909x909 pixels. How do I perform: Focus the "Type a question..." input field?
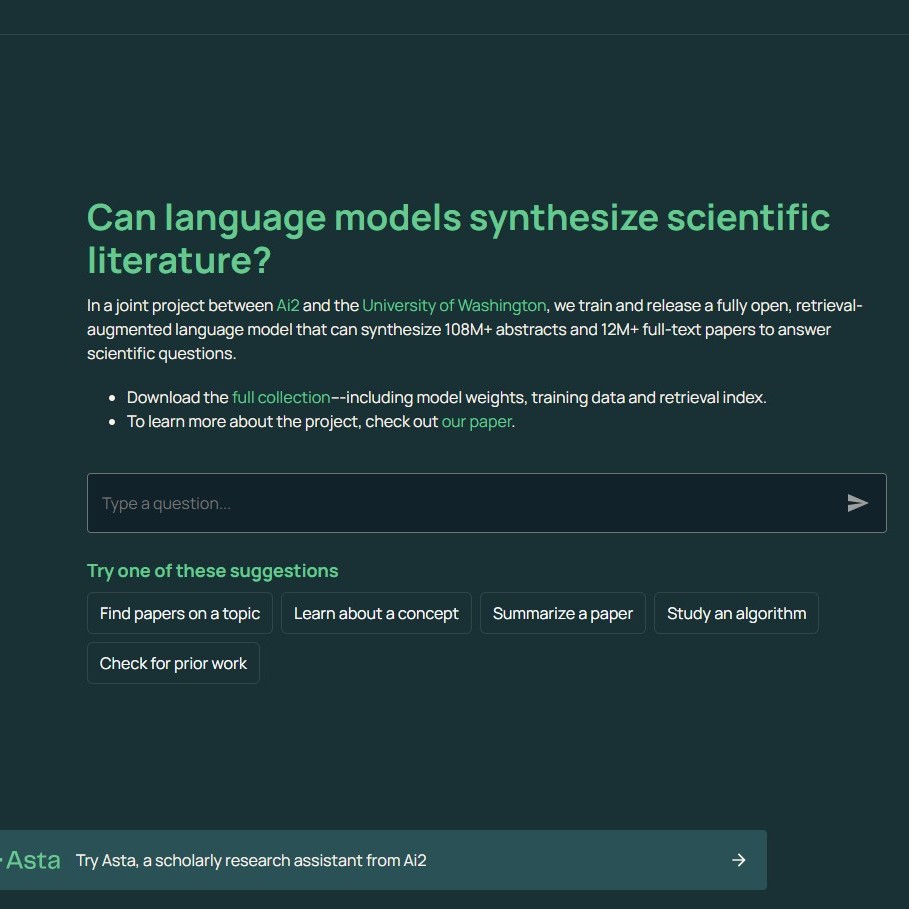tap(486, 503)
